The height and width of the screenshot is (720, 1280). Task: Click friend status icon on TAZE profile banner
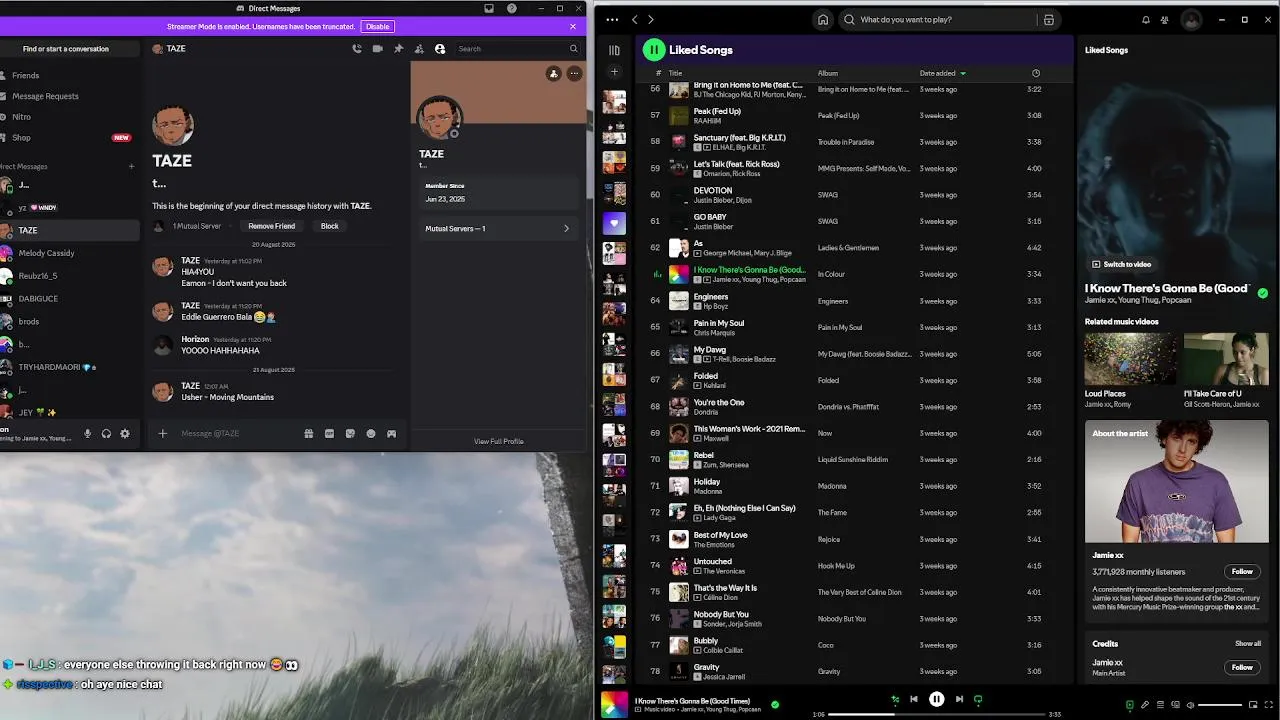[x=553, y=73]
